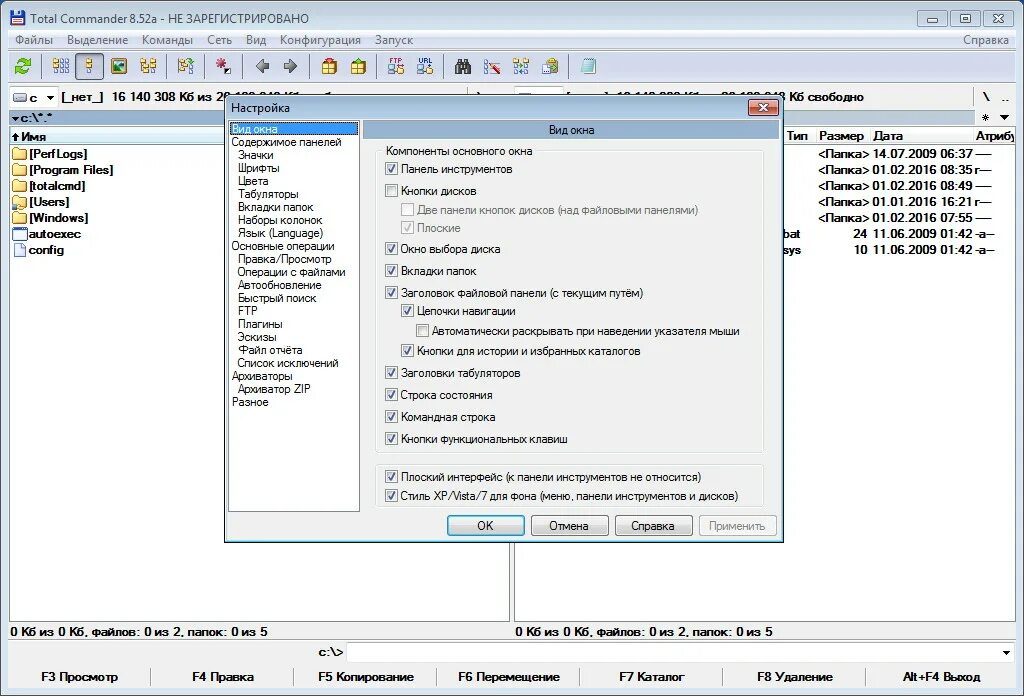1024x696 pixels.
Task: Open the right panel directory history arrow
Action: click(x=1004, y=118)
